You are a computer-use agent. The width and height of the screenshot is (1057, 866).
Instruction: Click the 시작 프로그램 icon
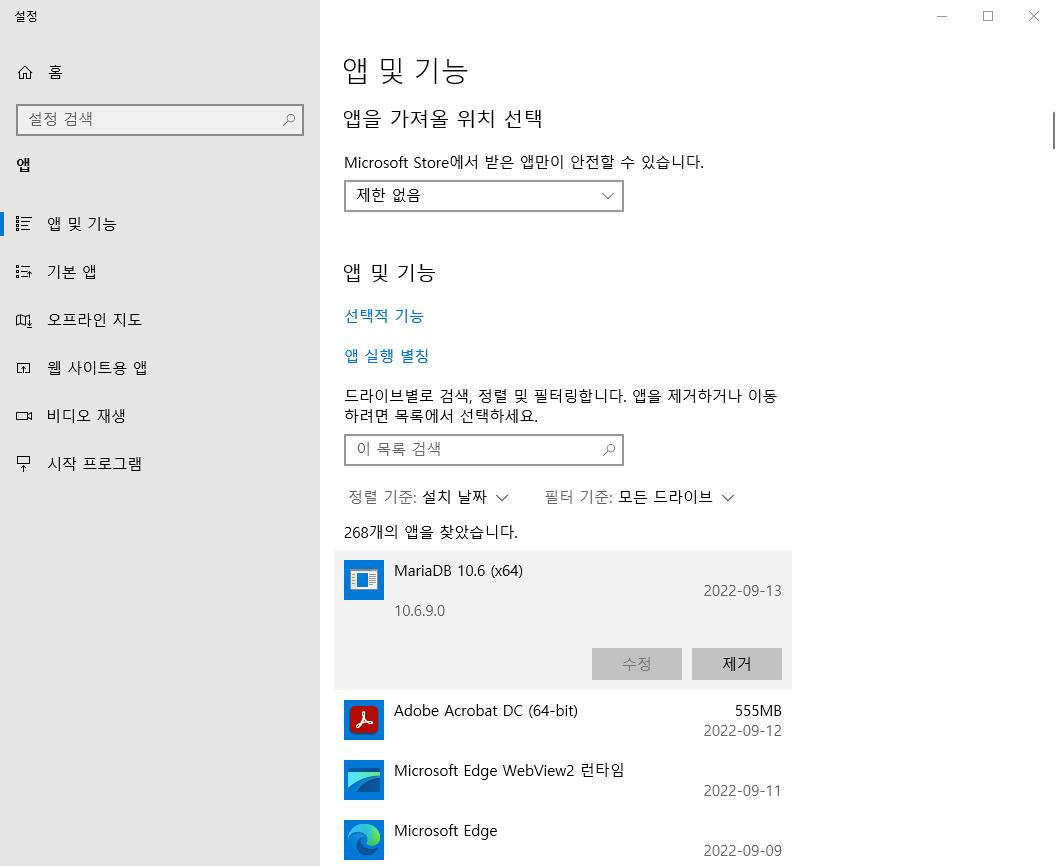click(x=24, y=464)
